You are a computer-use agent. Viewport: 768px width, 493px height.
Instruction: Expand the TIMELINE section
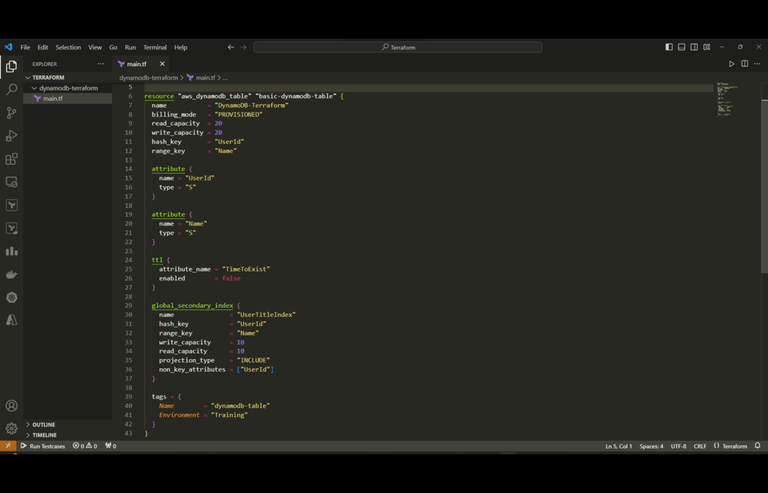pos(44,435)
